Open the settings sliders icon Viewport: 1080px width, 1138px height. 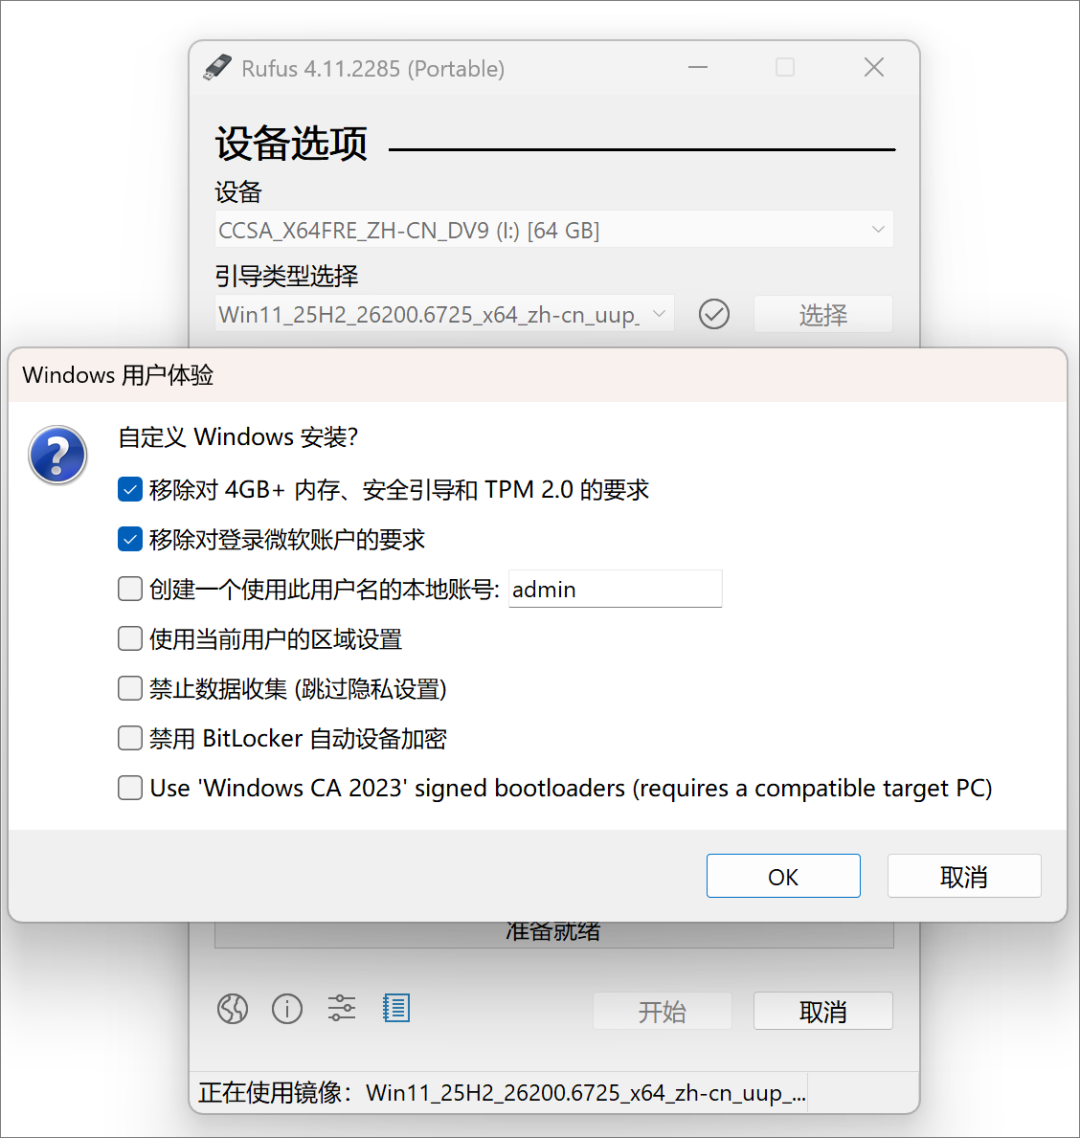click(341, 1008)
